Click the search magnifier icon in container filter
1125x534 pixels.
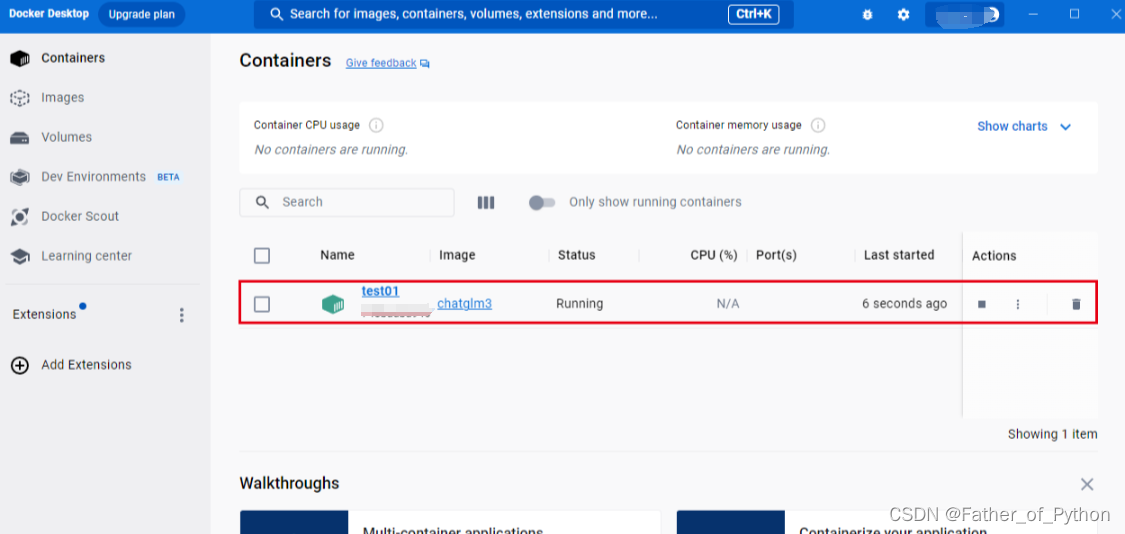coord(263,202)
